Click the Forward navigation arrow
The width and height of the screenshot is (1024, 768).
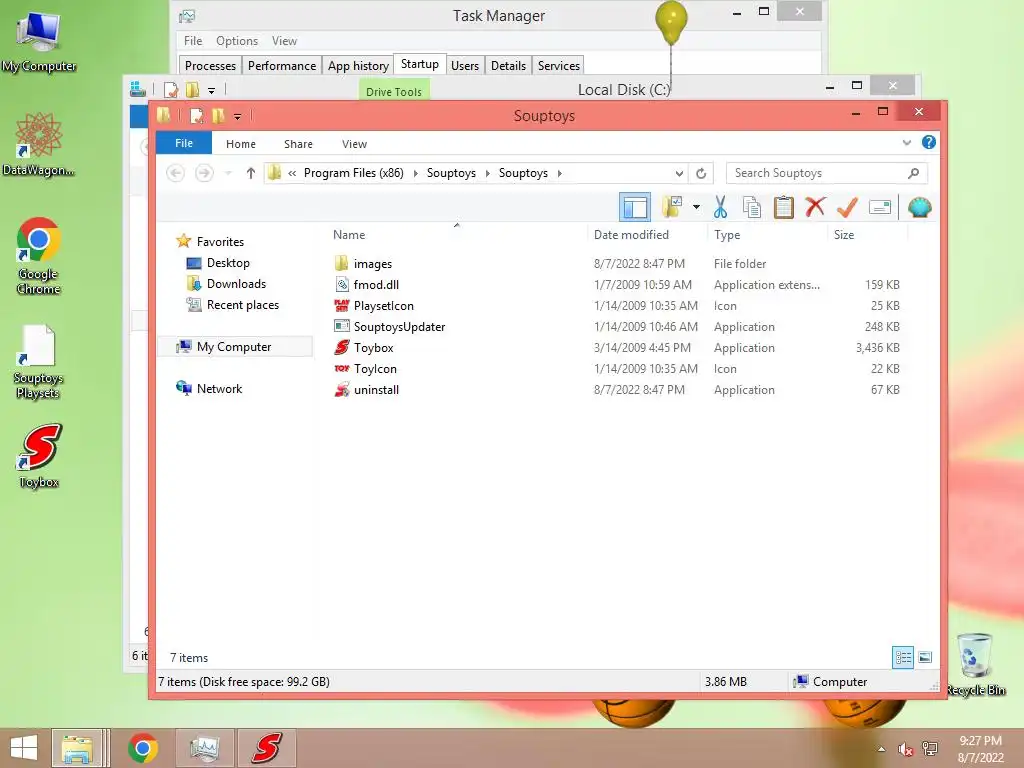[x=204, y=173]
